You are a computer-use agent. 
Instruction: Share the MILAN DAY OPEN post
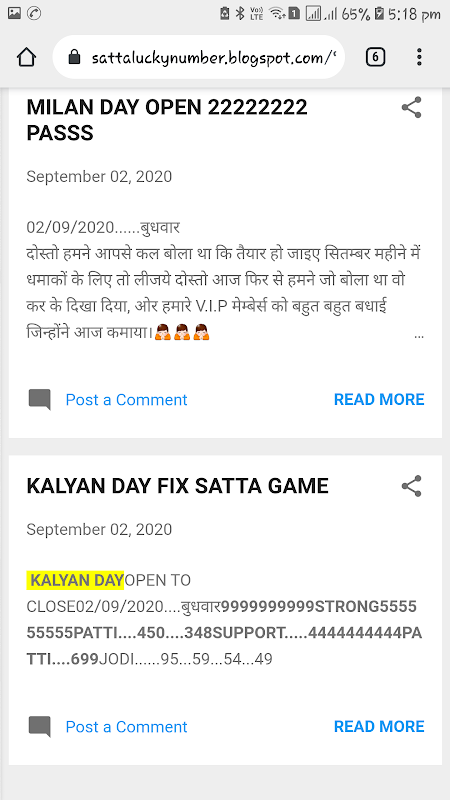[x=411, y=108]
